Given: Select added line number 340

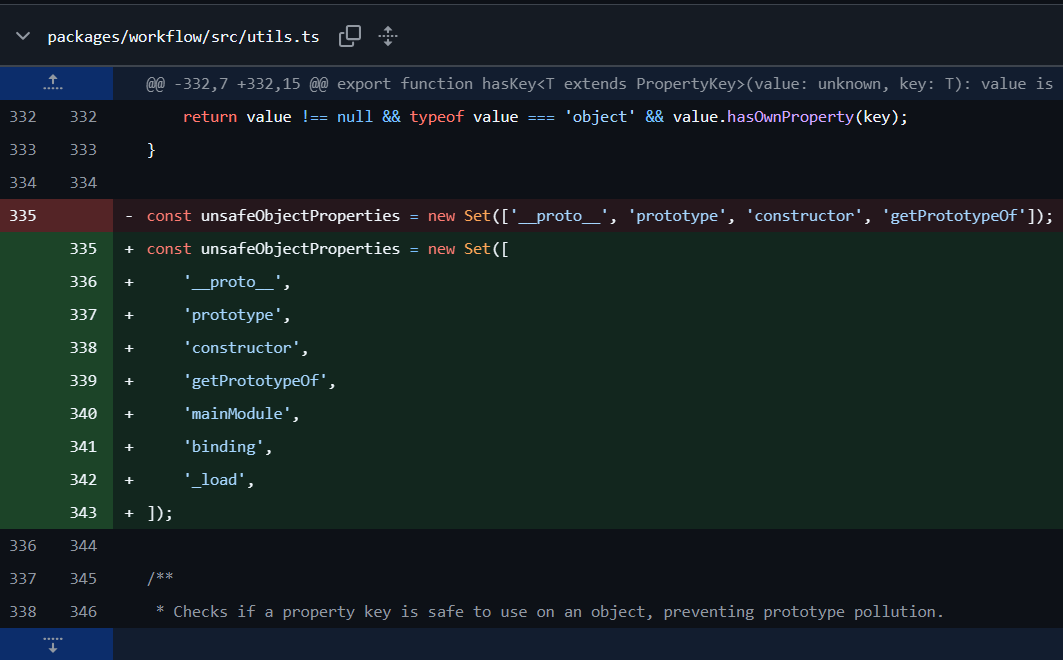Looking at the screenshot, I should coord(84,414).
